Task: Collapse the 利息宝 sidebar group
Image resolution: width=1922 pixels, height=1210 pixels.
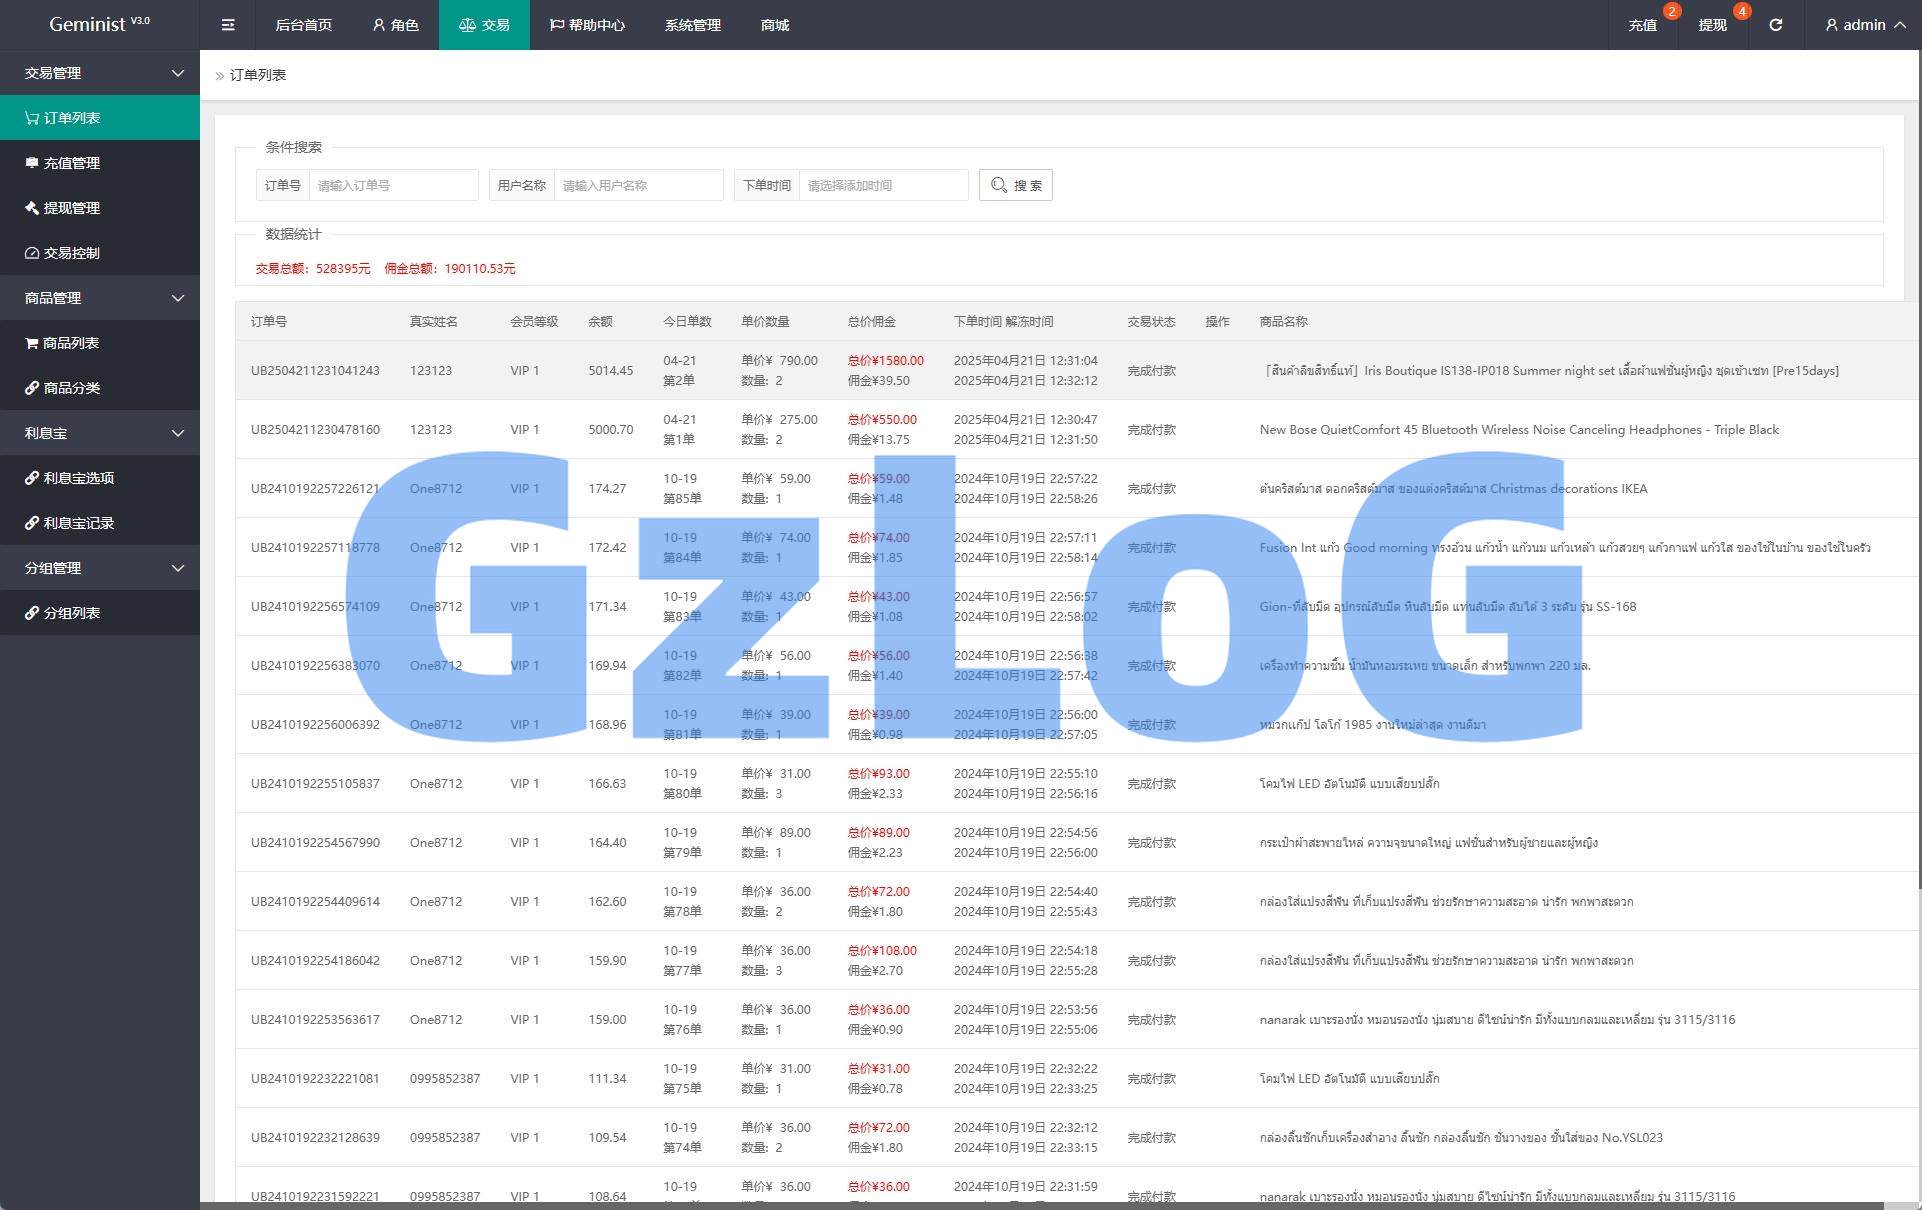Action: click(100, 433)
